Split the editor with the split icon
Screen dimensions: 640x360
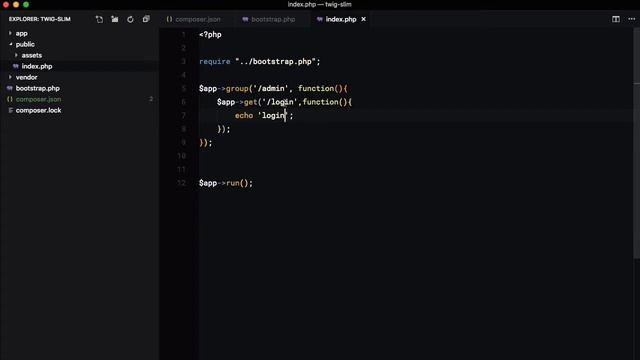(x=616, y=19)
